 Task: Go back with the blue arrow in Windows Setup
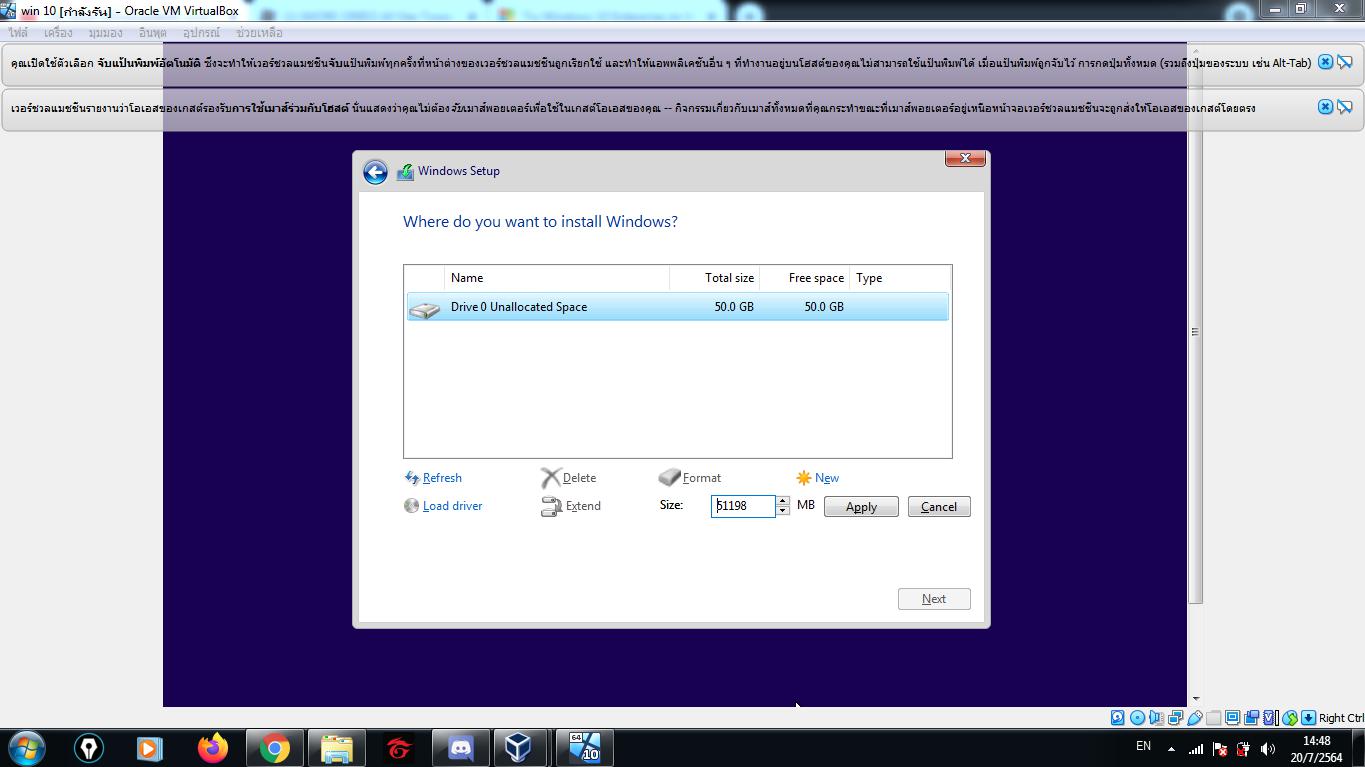coord(375,172)
